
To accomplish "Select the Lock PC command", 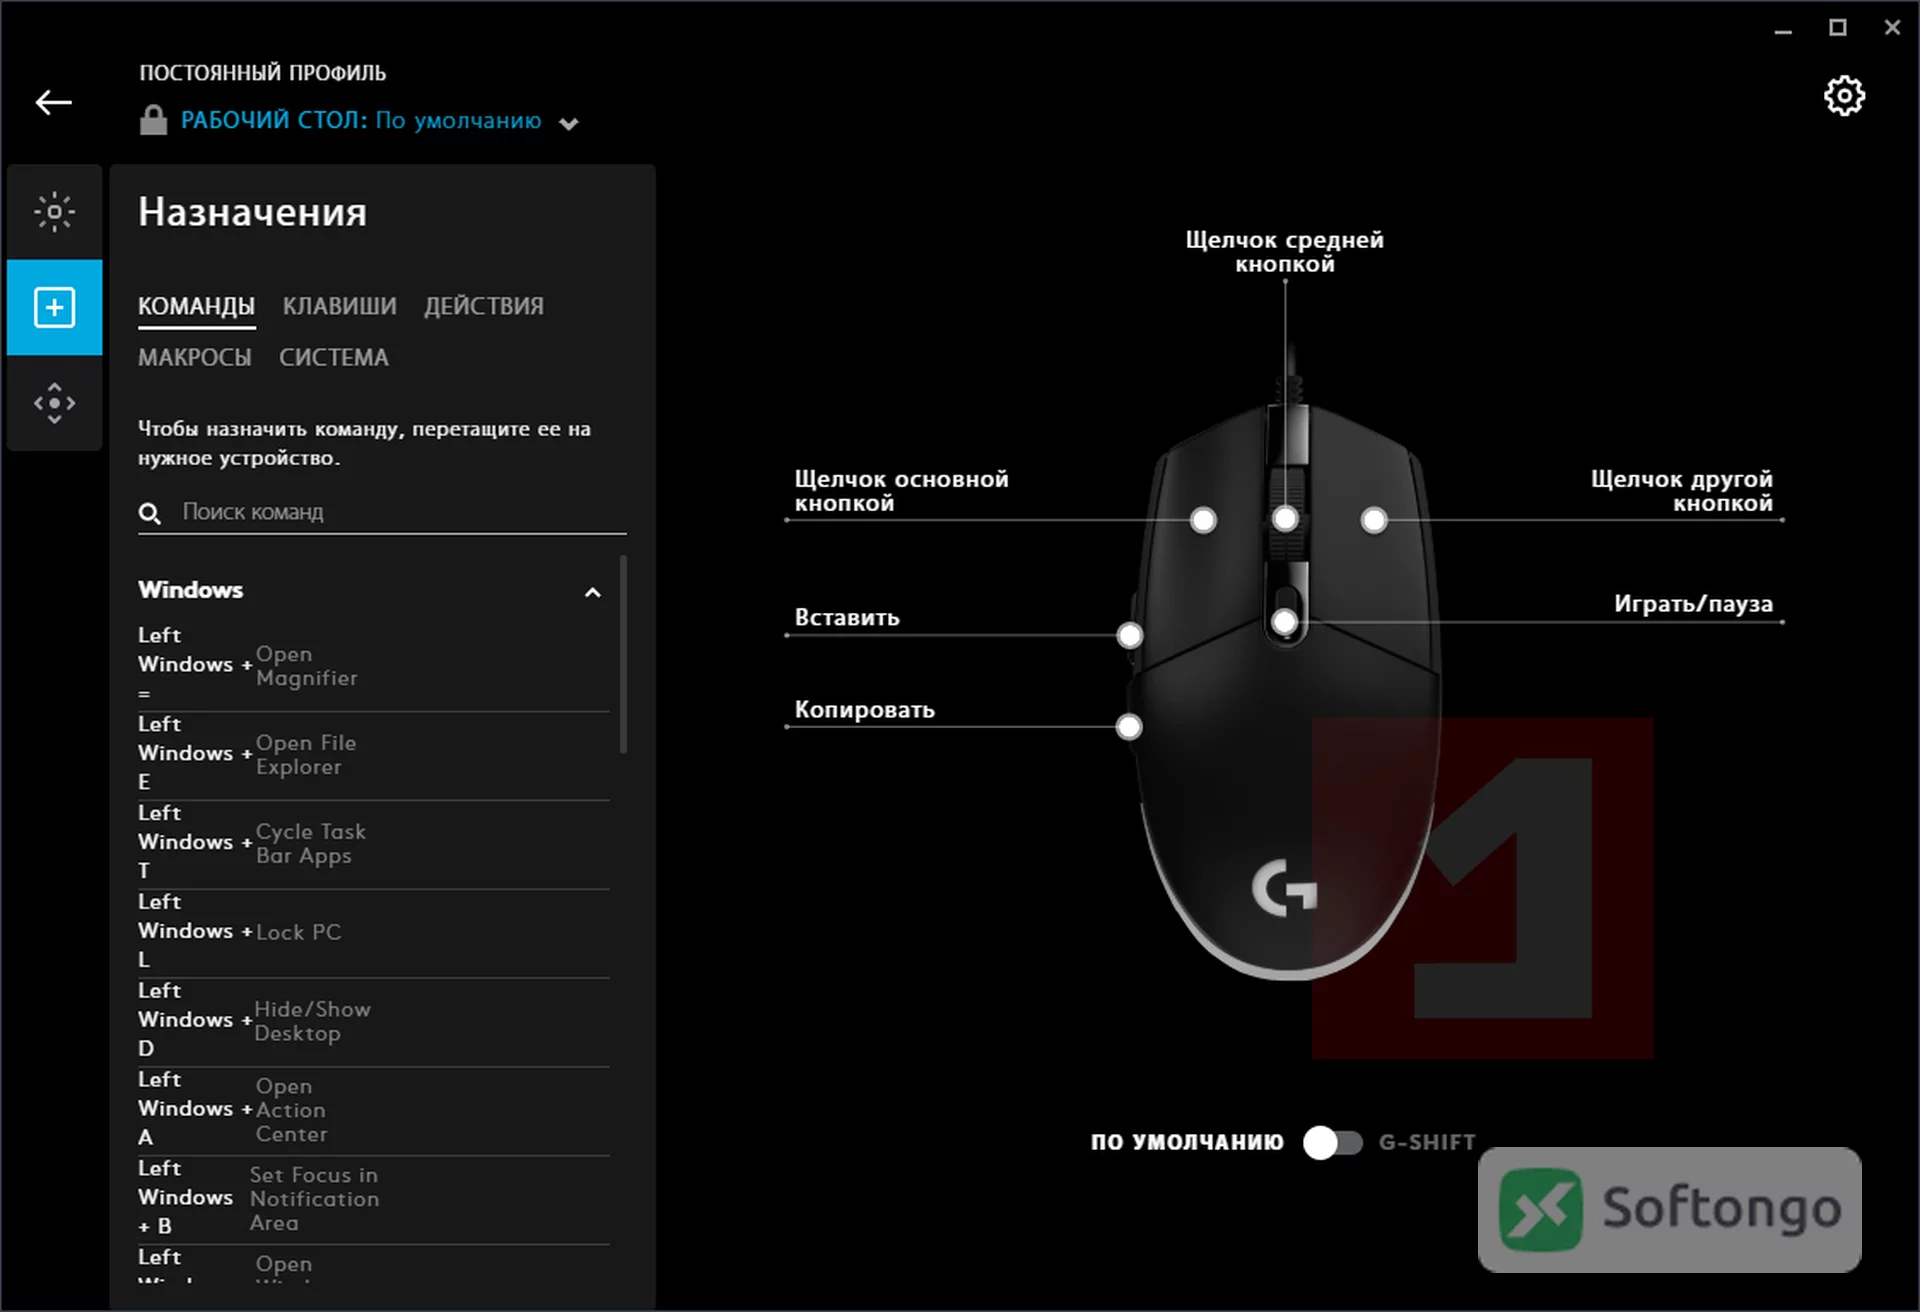I will [x=374, y=933].
